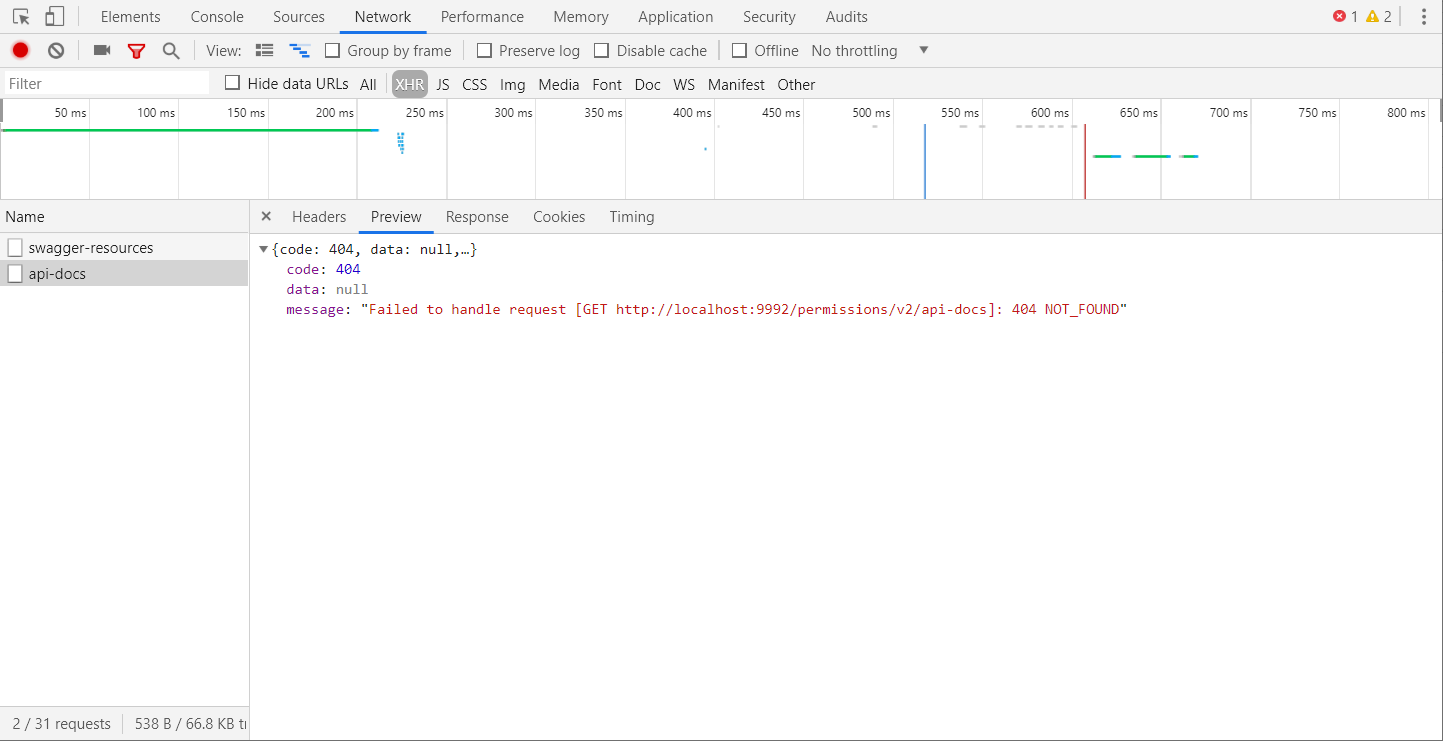Click the blue DOMContentLoaded timeline line
Screen dimensions: 1443x741
click(x=925, y=160)
